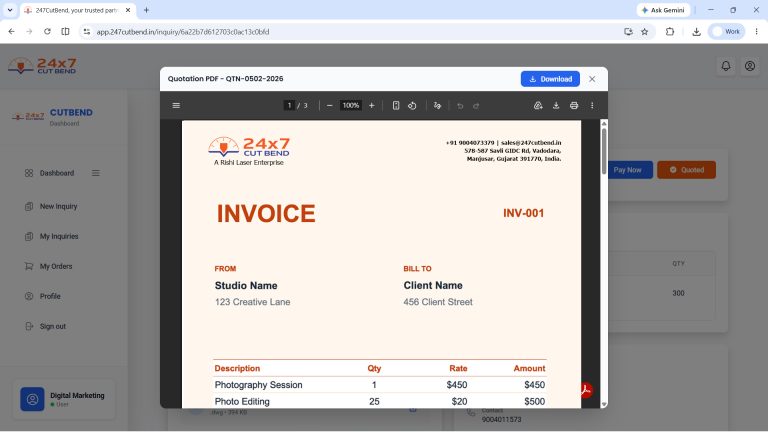768x432 pixels.
Task: Click the 24x7 Cut Bend header logo
Action: 43,66
